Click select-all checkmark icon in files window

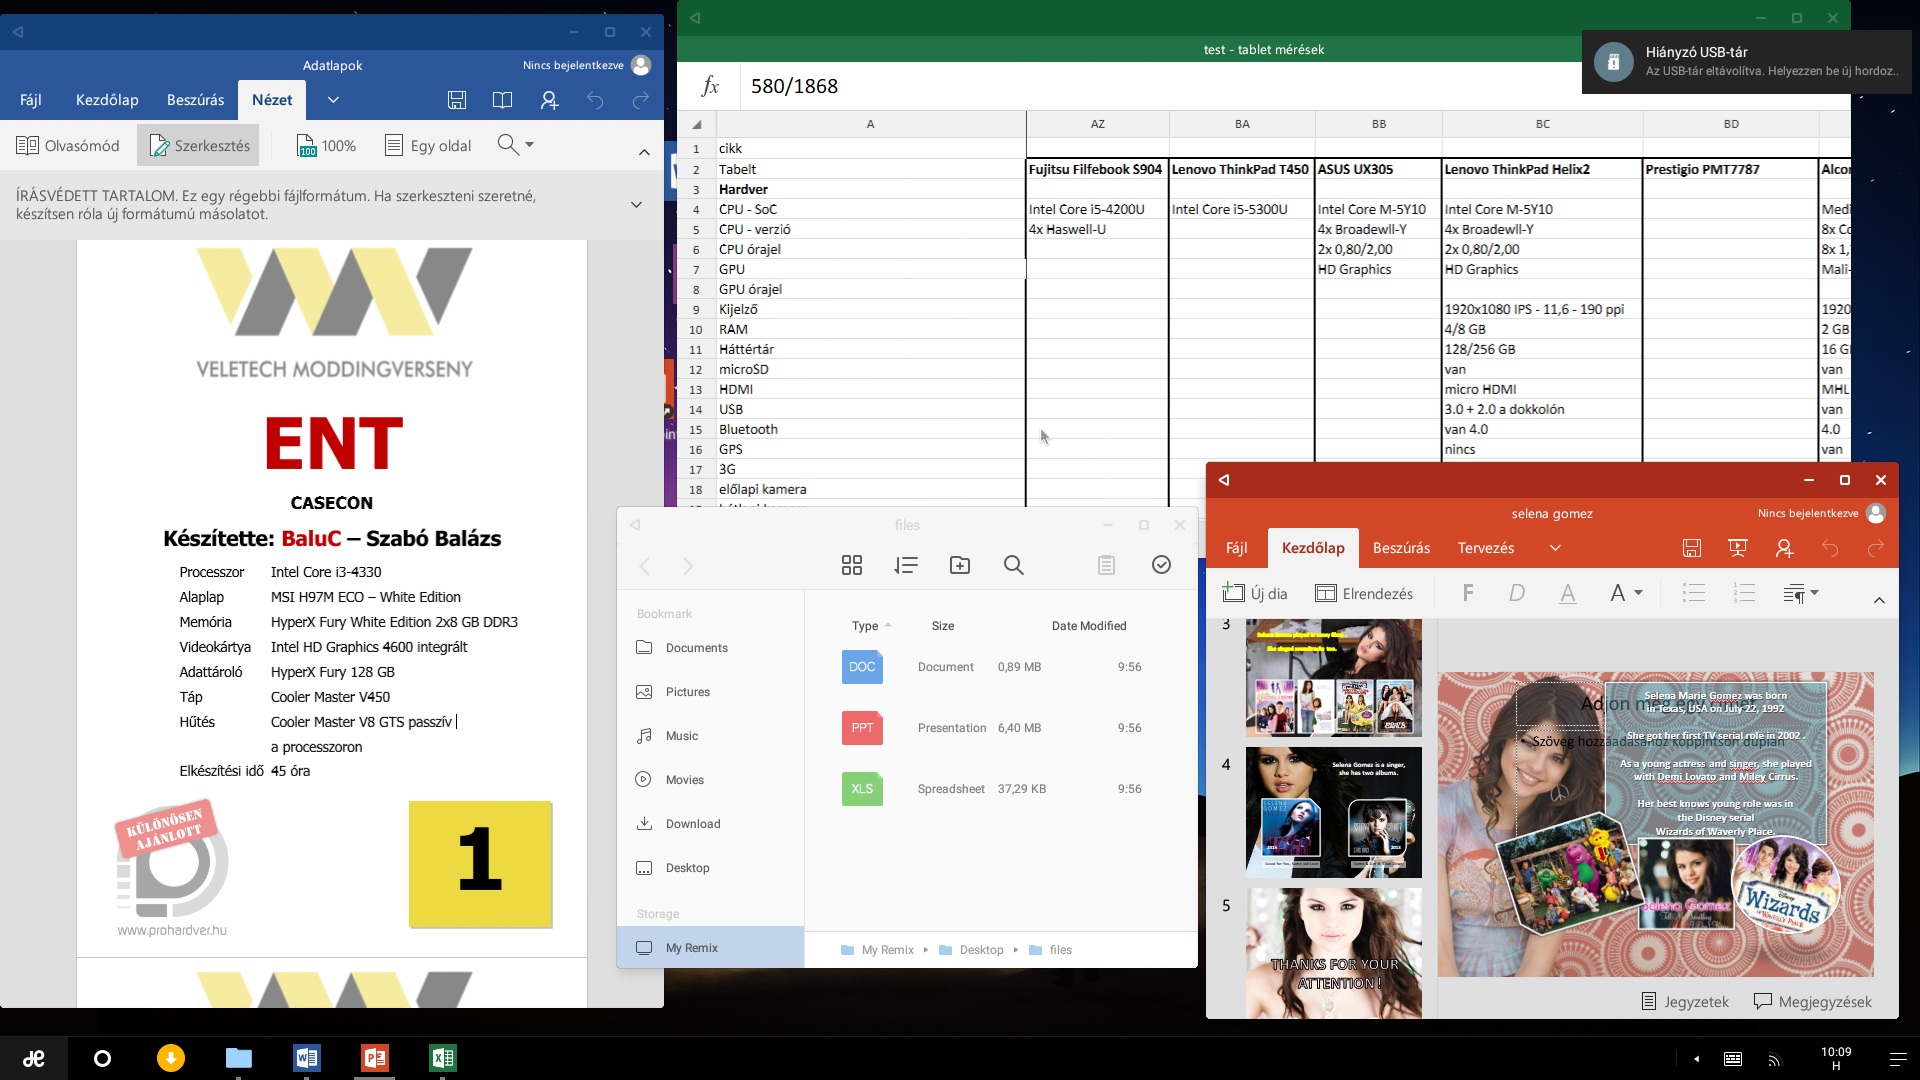(x=1161, y=565)
